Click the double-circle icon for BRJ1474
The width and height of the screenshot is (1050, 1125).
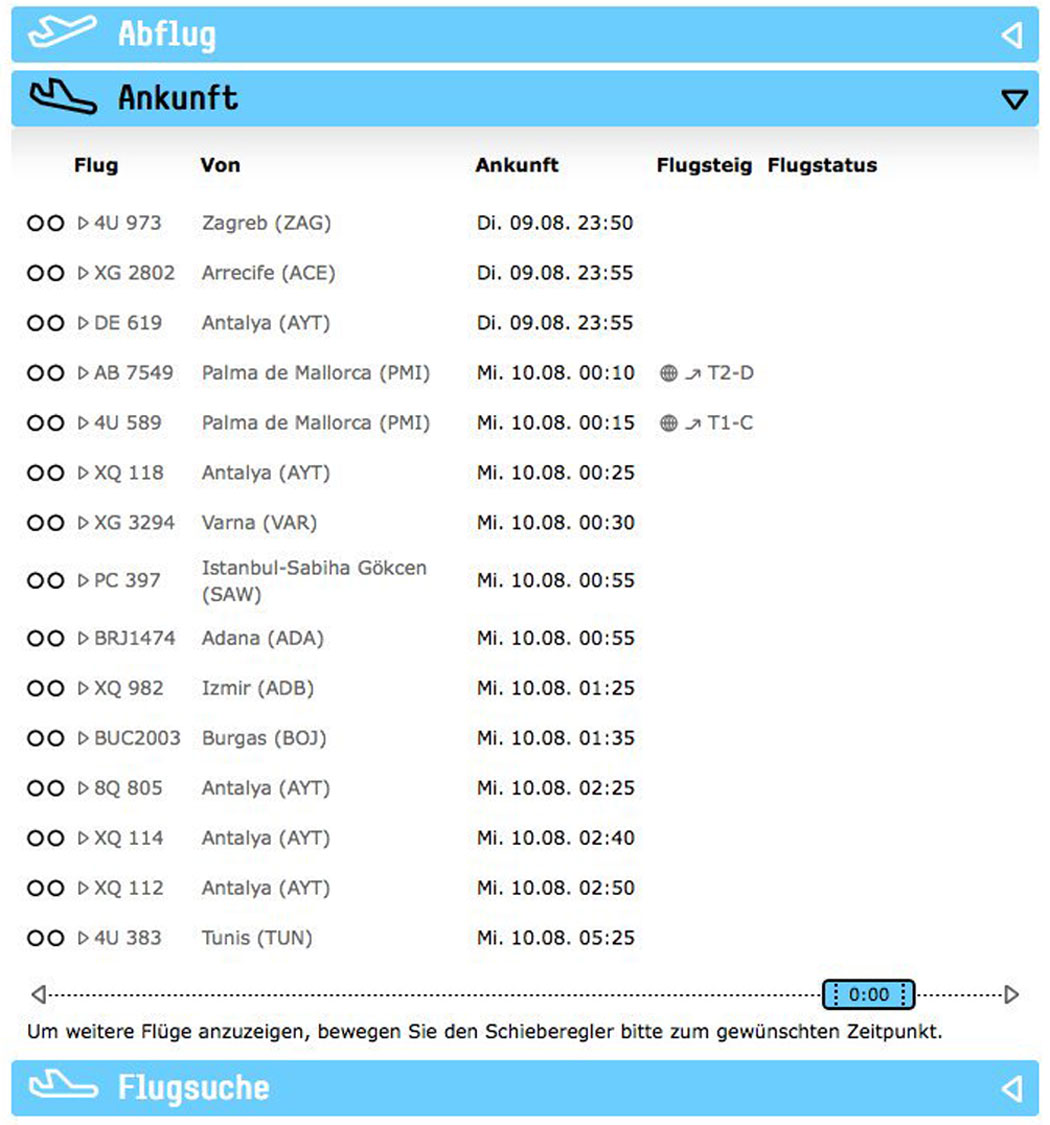45,639
